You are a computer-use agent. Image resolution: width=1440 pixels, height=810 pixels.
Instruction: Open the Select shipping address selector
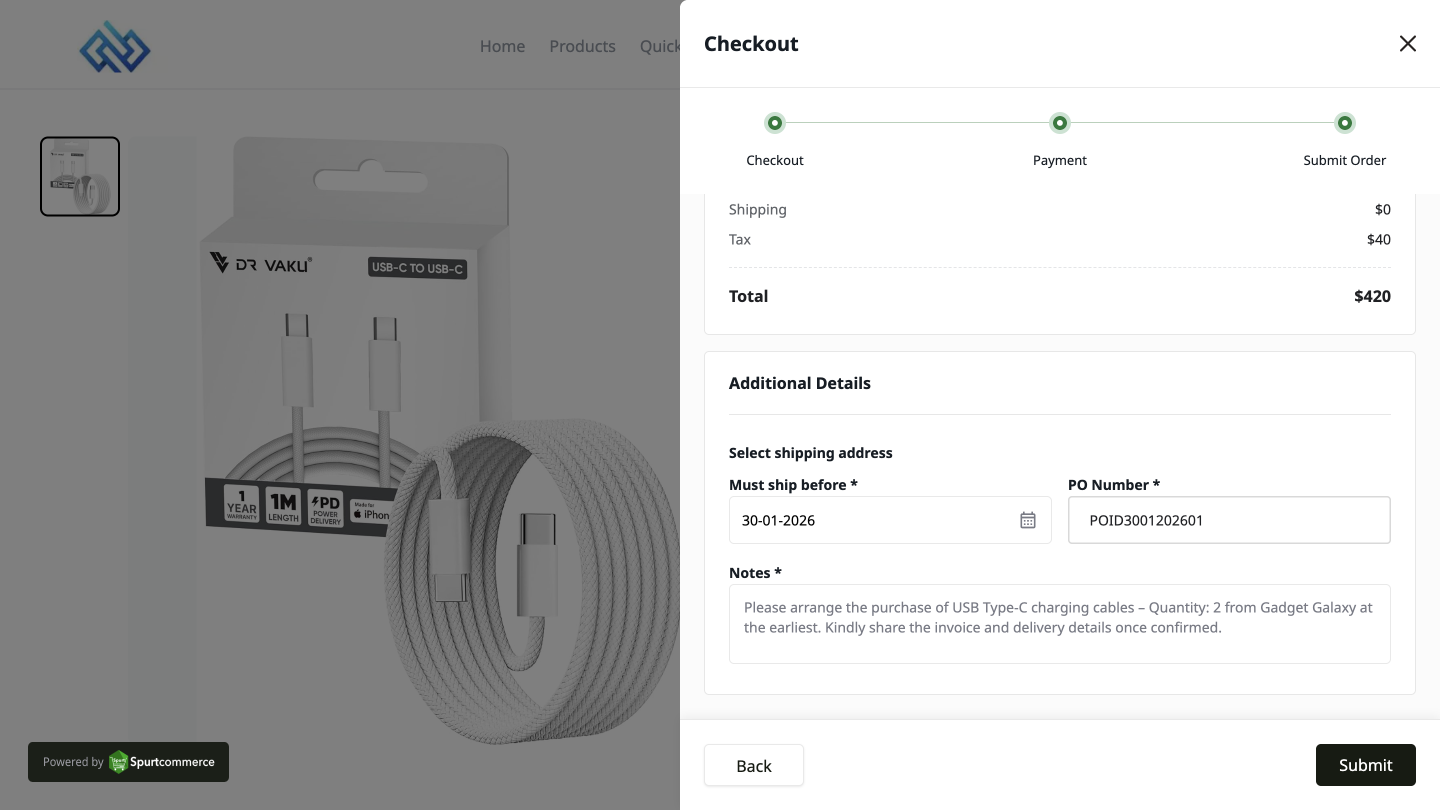coord(811,453)
